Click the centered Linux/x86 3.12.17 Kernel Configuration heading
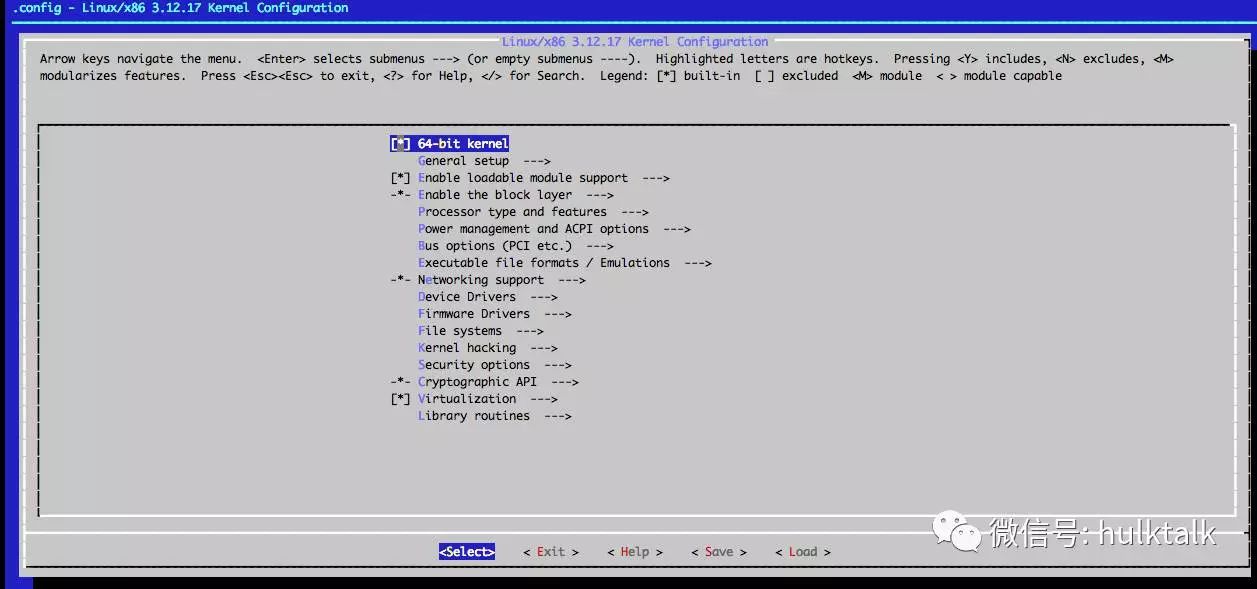The width and height of the screenshot is (1257, 589). pos(635,42)
